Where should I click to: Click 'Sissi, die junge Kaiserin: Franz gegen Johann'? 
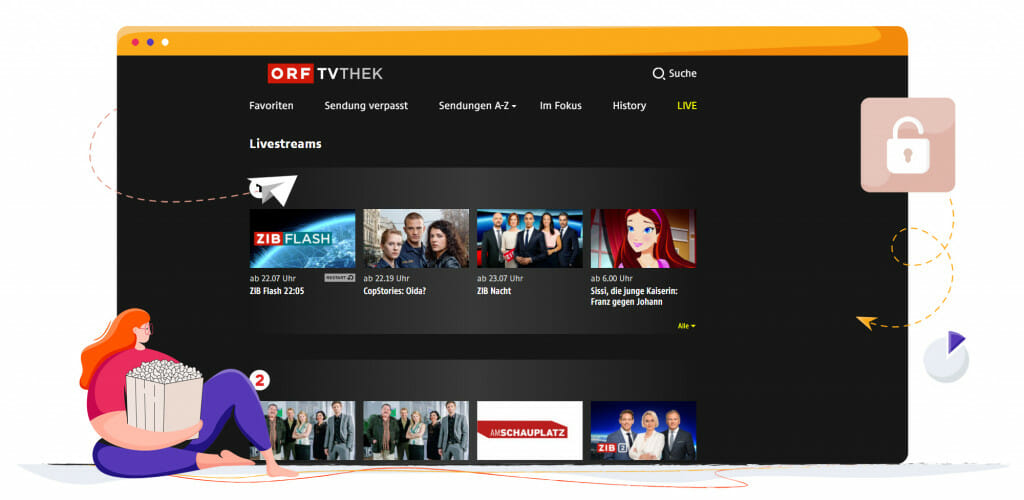[x=635, y=296]
